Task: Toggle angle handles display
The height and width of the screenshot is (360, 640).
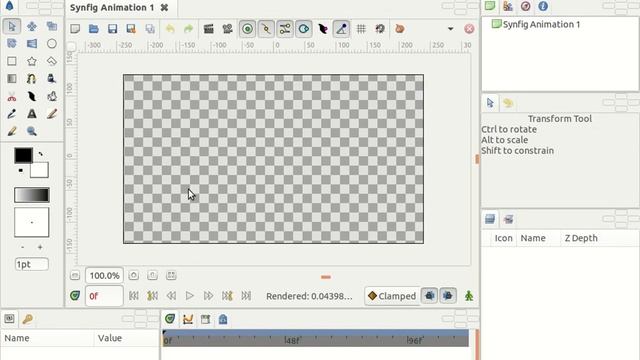Action: pyautogui.click(x=341, y=29)
